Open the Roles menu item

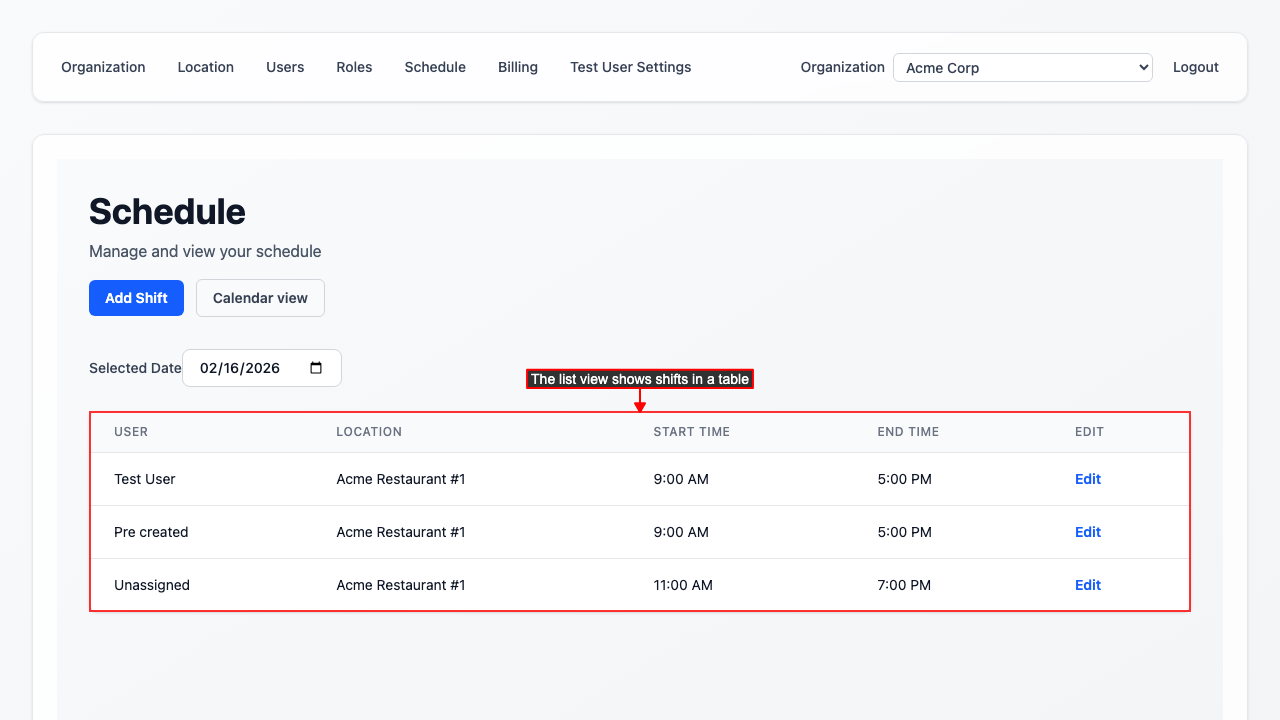coord(354,67)
